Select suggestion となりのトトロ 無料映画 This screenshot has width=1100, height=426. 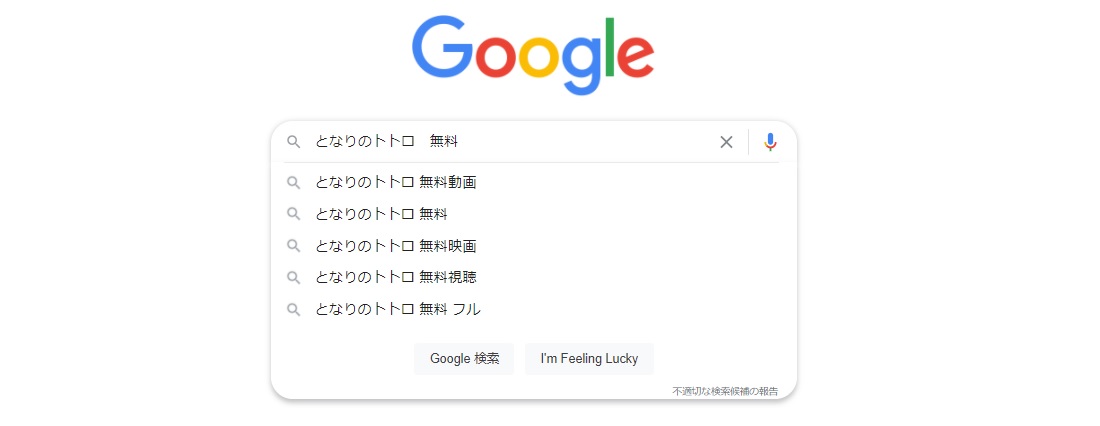[533, 246]
